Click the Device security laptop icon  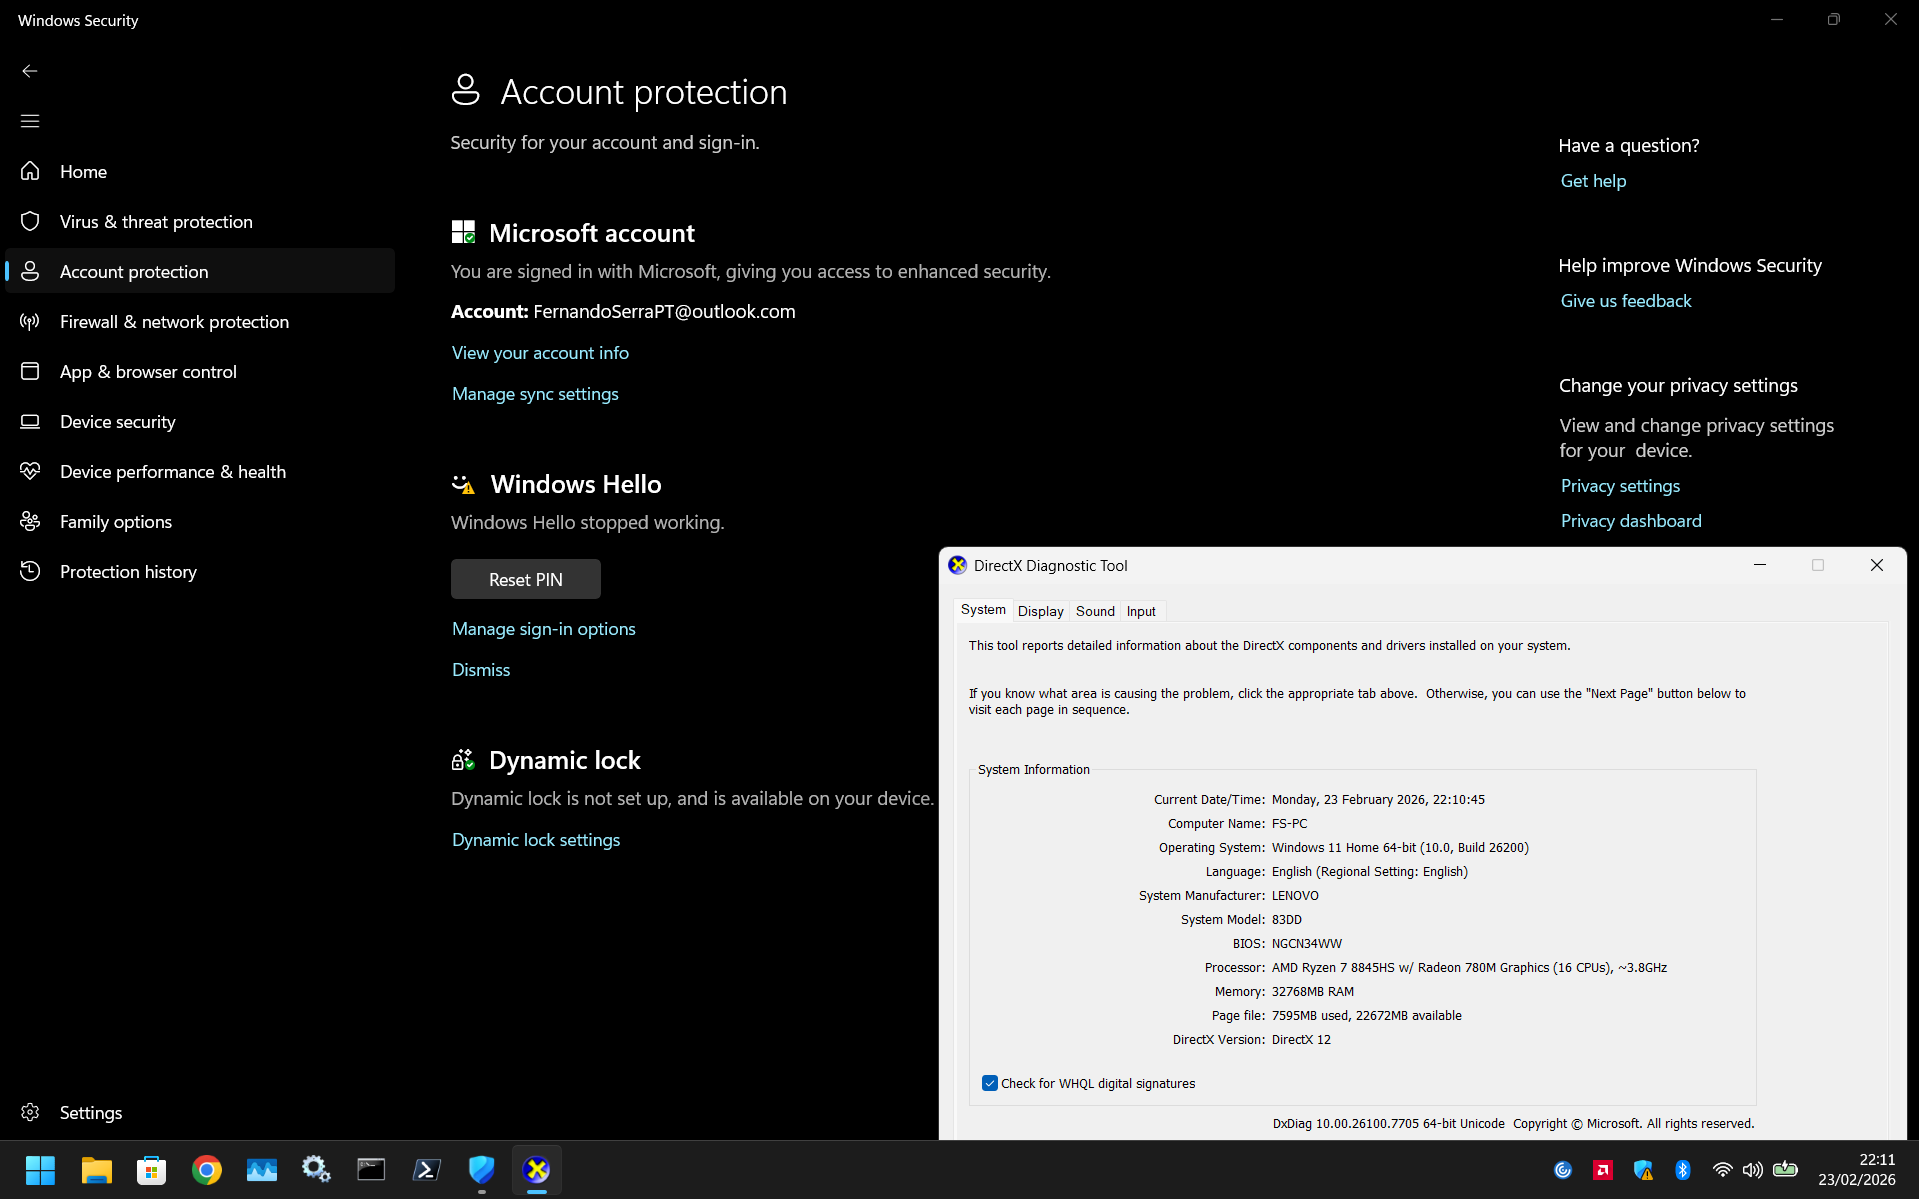click(30, 421)
